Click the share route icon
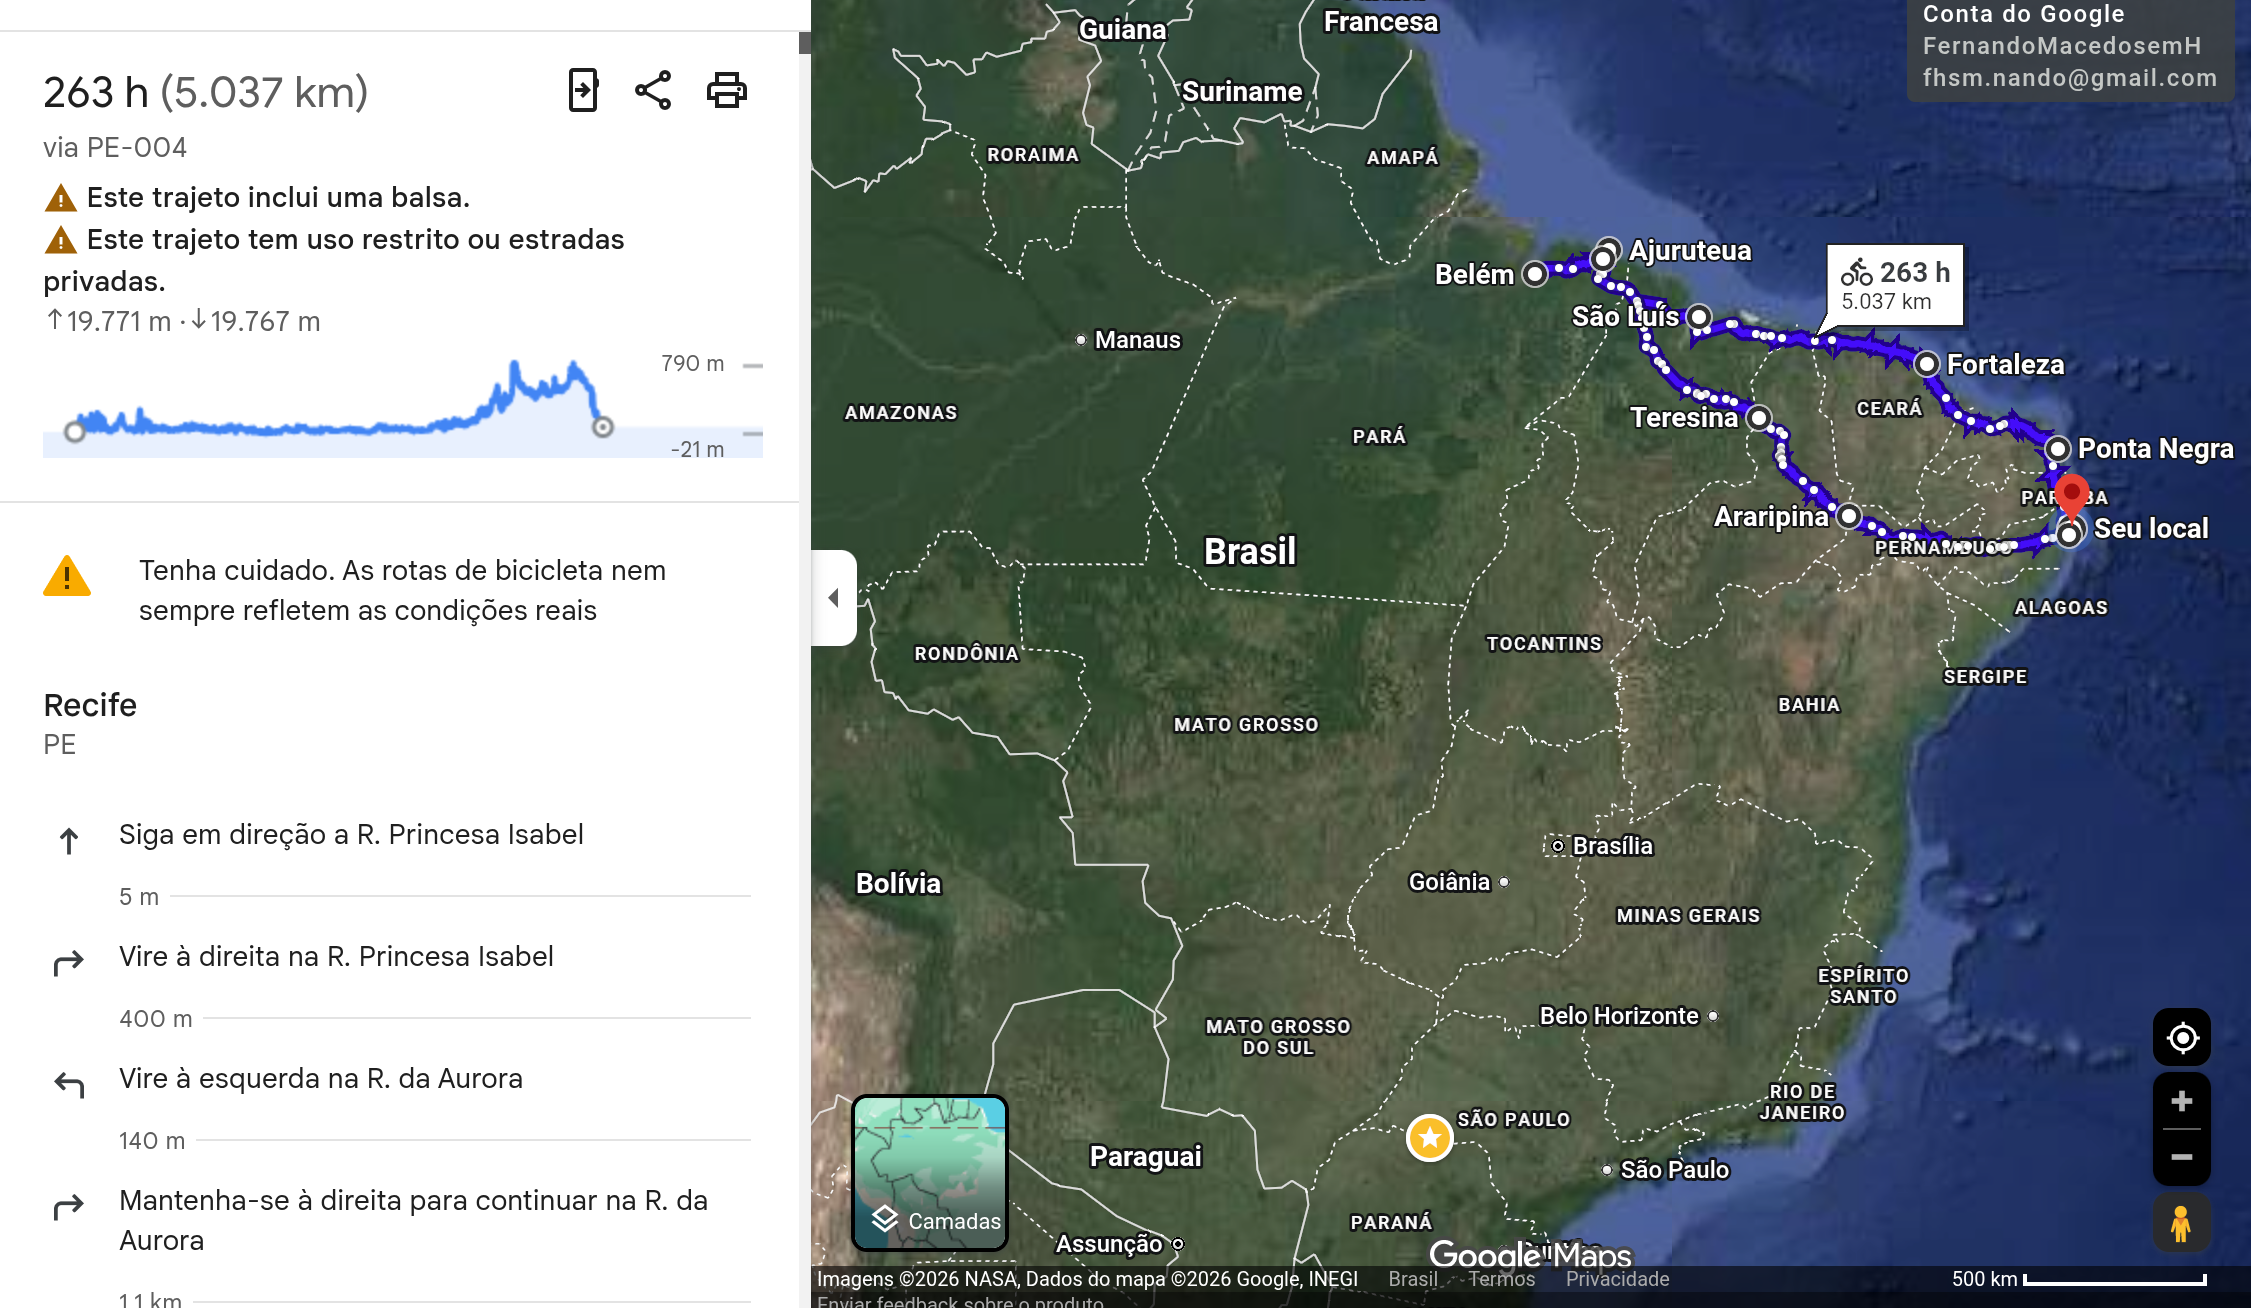 [653, 91]
